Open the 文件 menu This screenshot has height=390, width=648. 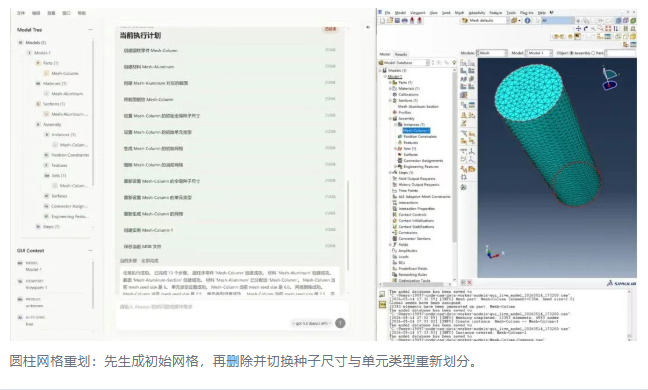tap(21, 13)
